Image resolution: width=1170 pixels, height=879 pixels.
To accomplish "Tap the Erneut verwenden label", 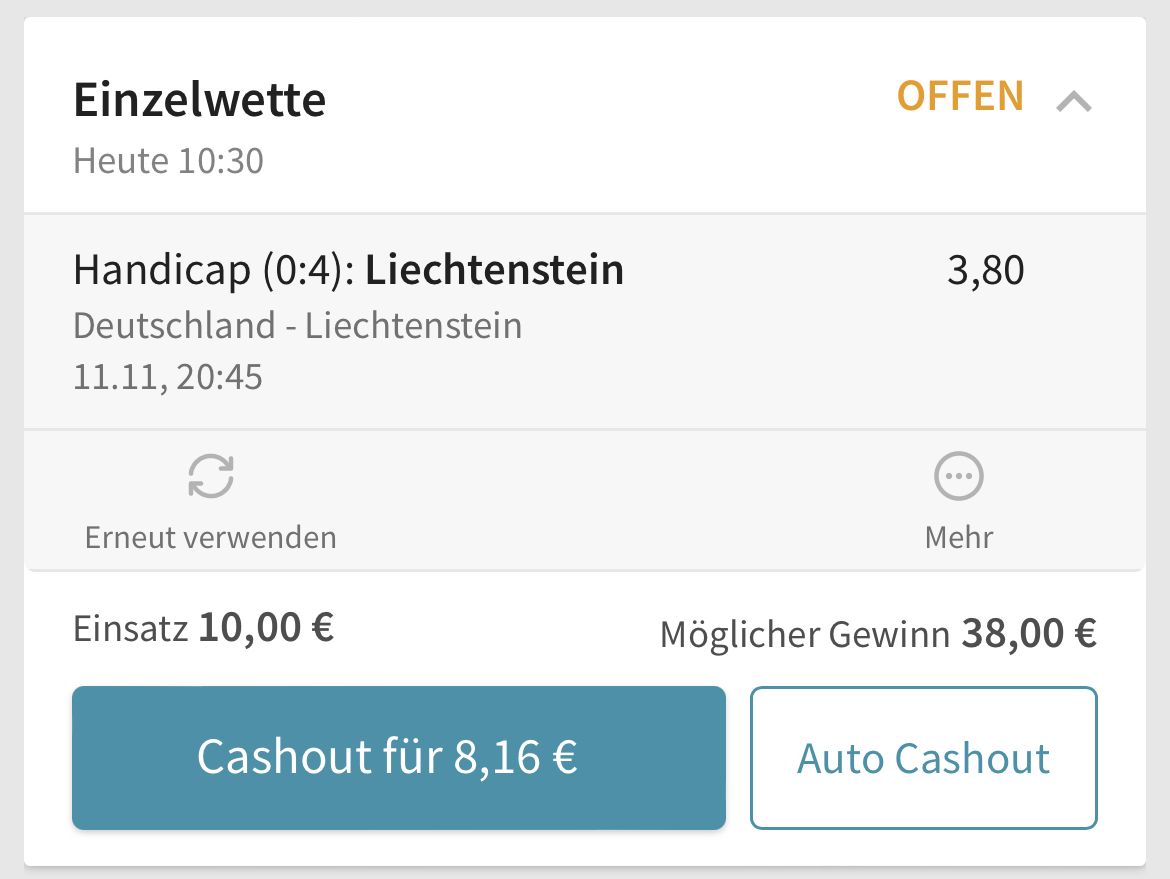I will [210, 538].
